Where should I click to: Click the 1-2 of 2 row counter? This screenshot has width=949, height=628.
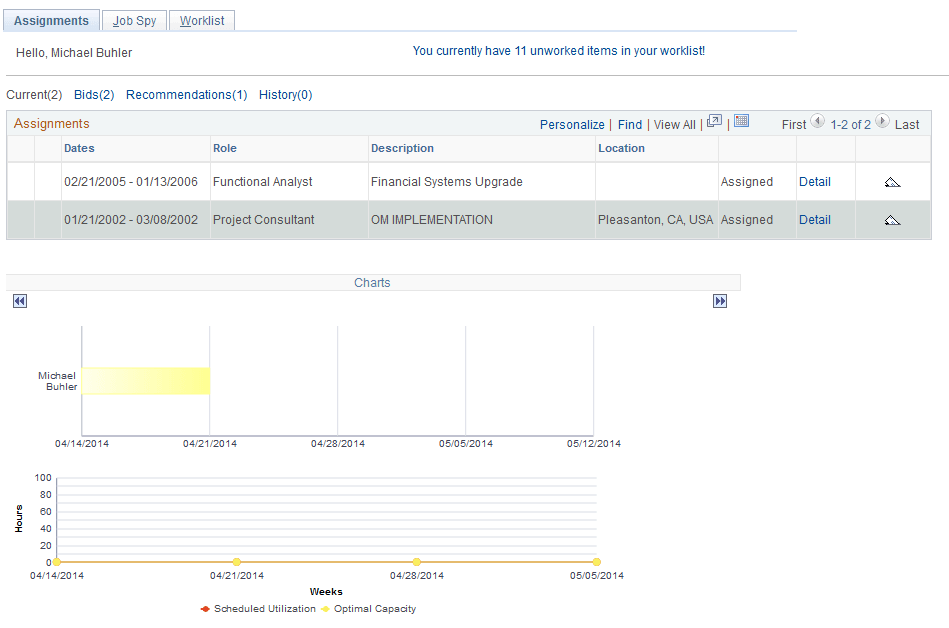[x=850, y=125]
